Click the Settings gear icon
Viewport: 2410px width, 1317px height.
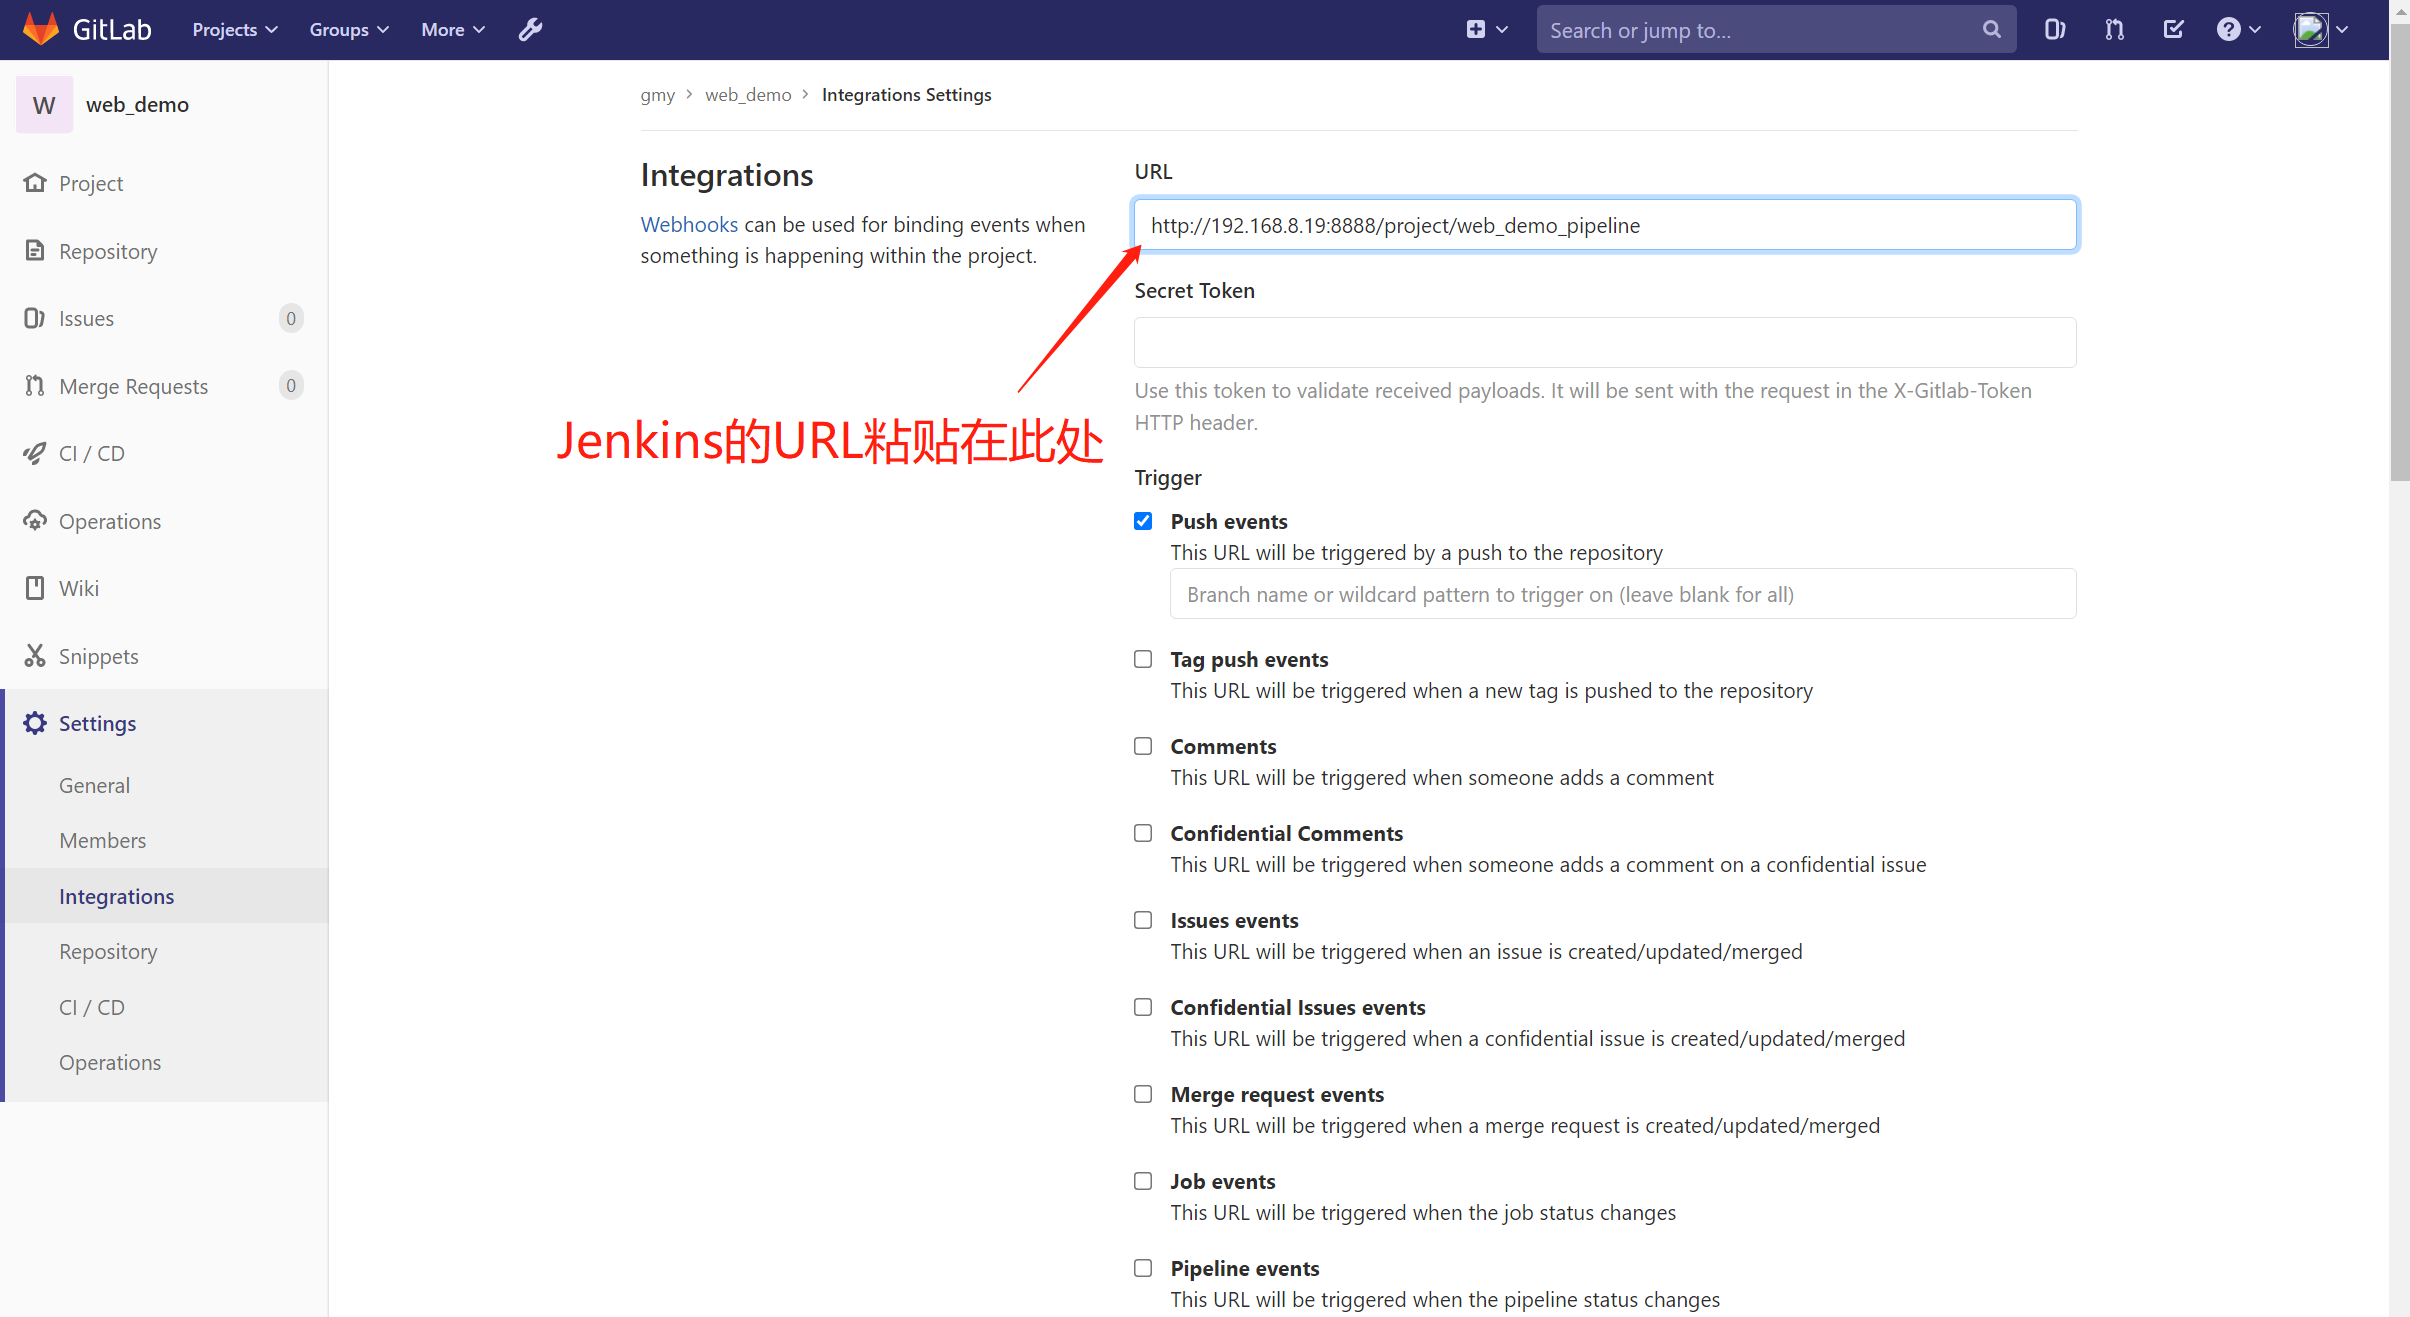click(35, 723)
